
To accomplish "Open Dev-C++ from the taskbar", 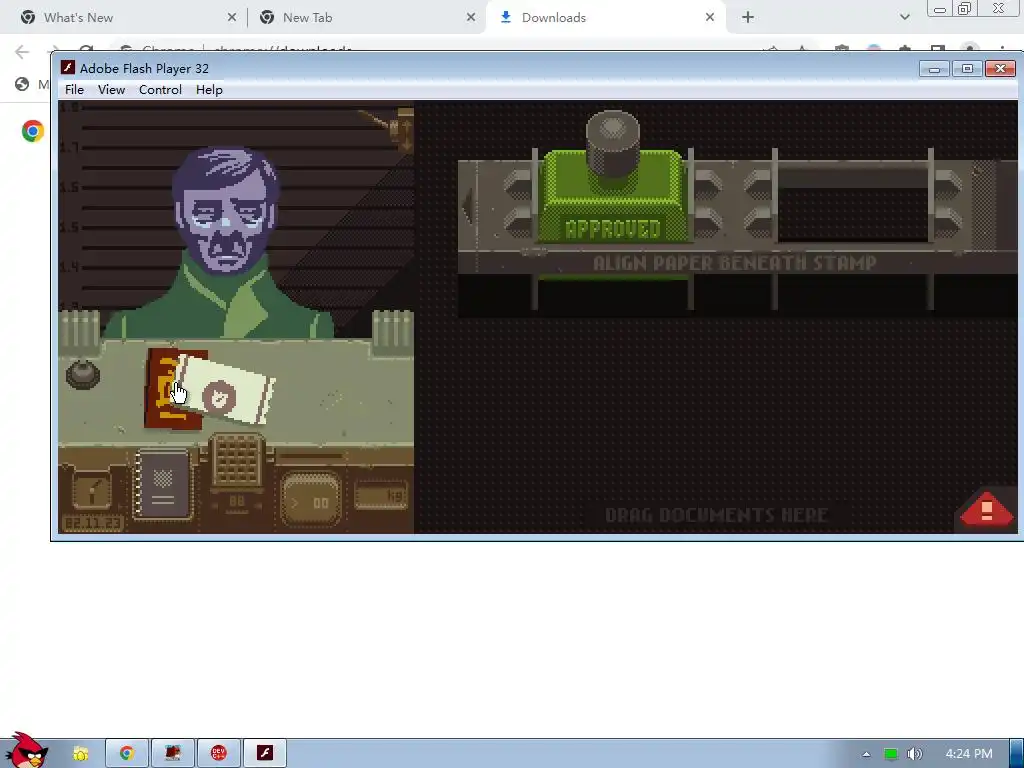I will (219, 754).
